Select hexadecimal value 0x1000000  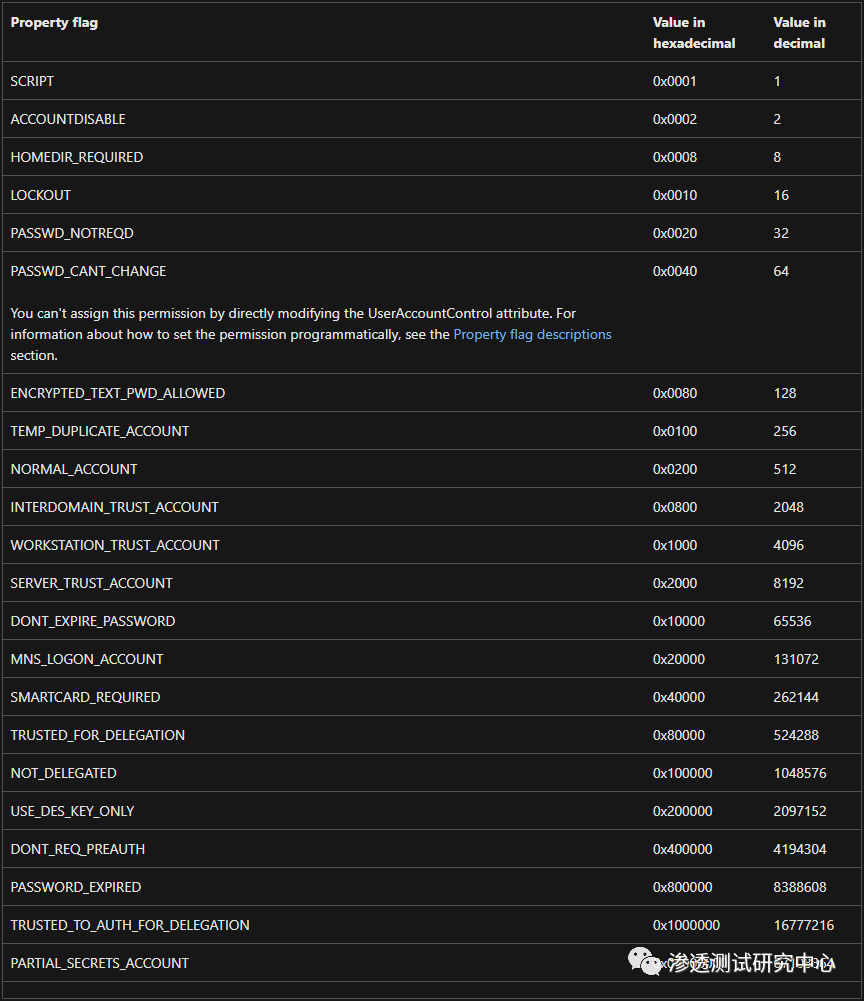pos(686,925)
